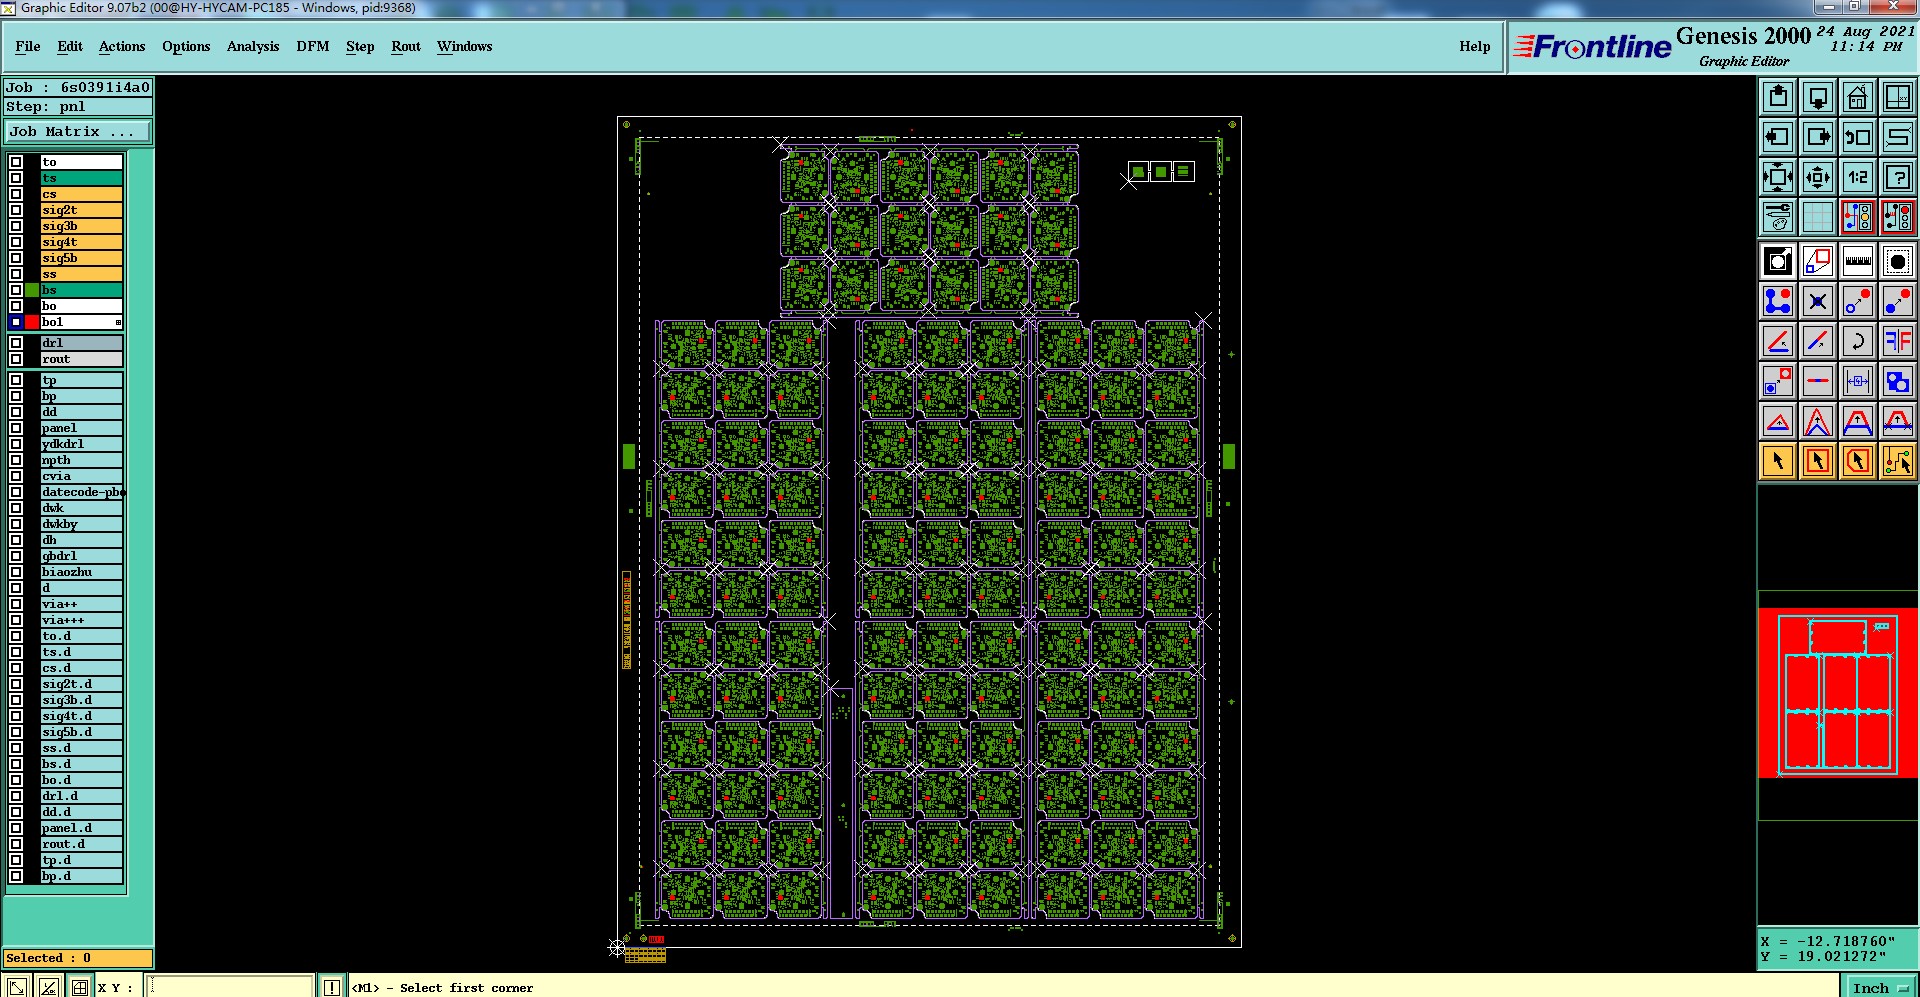Click the pan left icon
The image size is (1920, 997).
click(x=1778, y=137)
